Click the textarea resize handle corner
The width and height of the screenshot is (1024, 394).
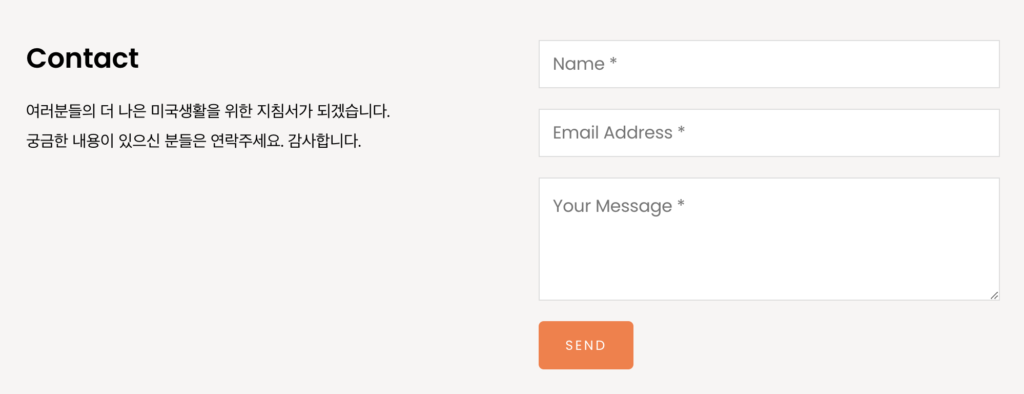point(994,295)
